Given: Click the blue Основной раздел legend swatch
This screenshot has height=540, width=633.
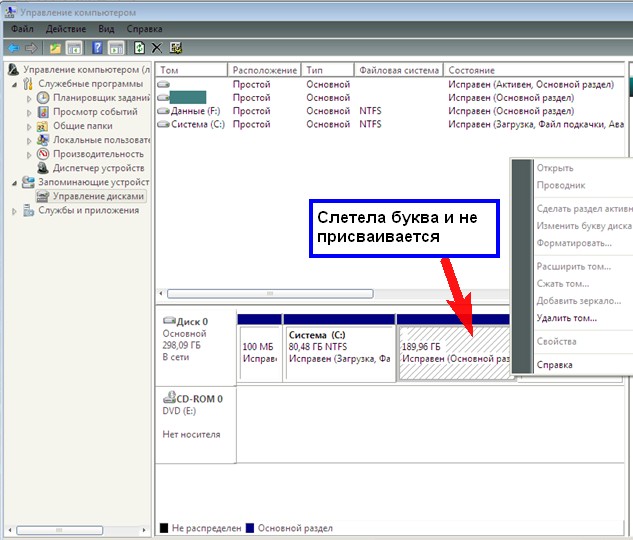Looking at the screenshot, I should [x=250, y=528].
